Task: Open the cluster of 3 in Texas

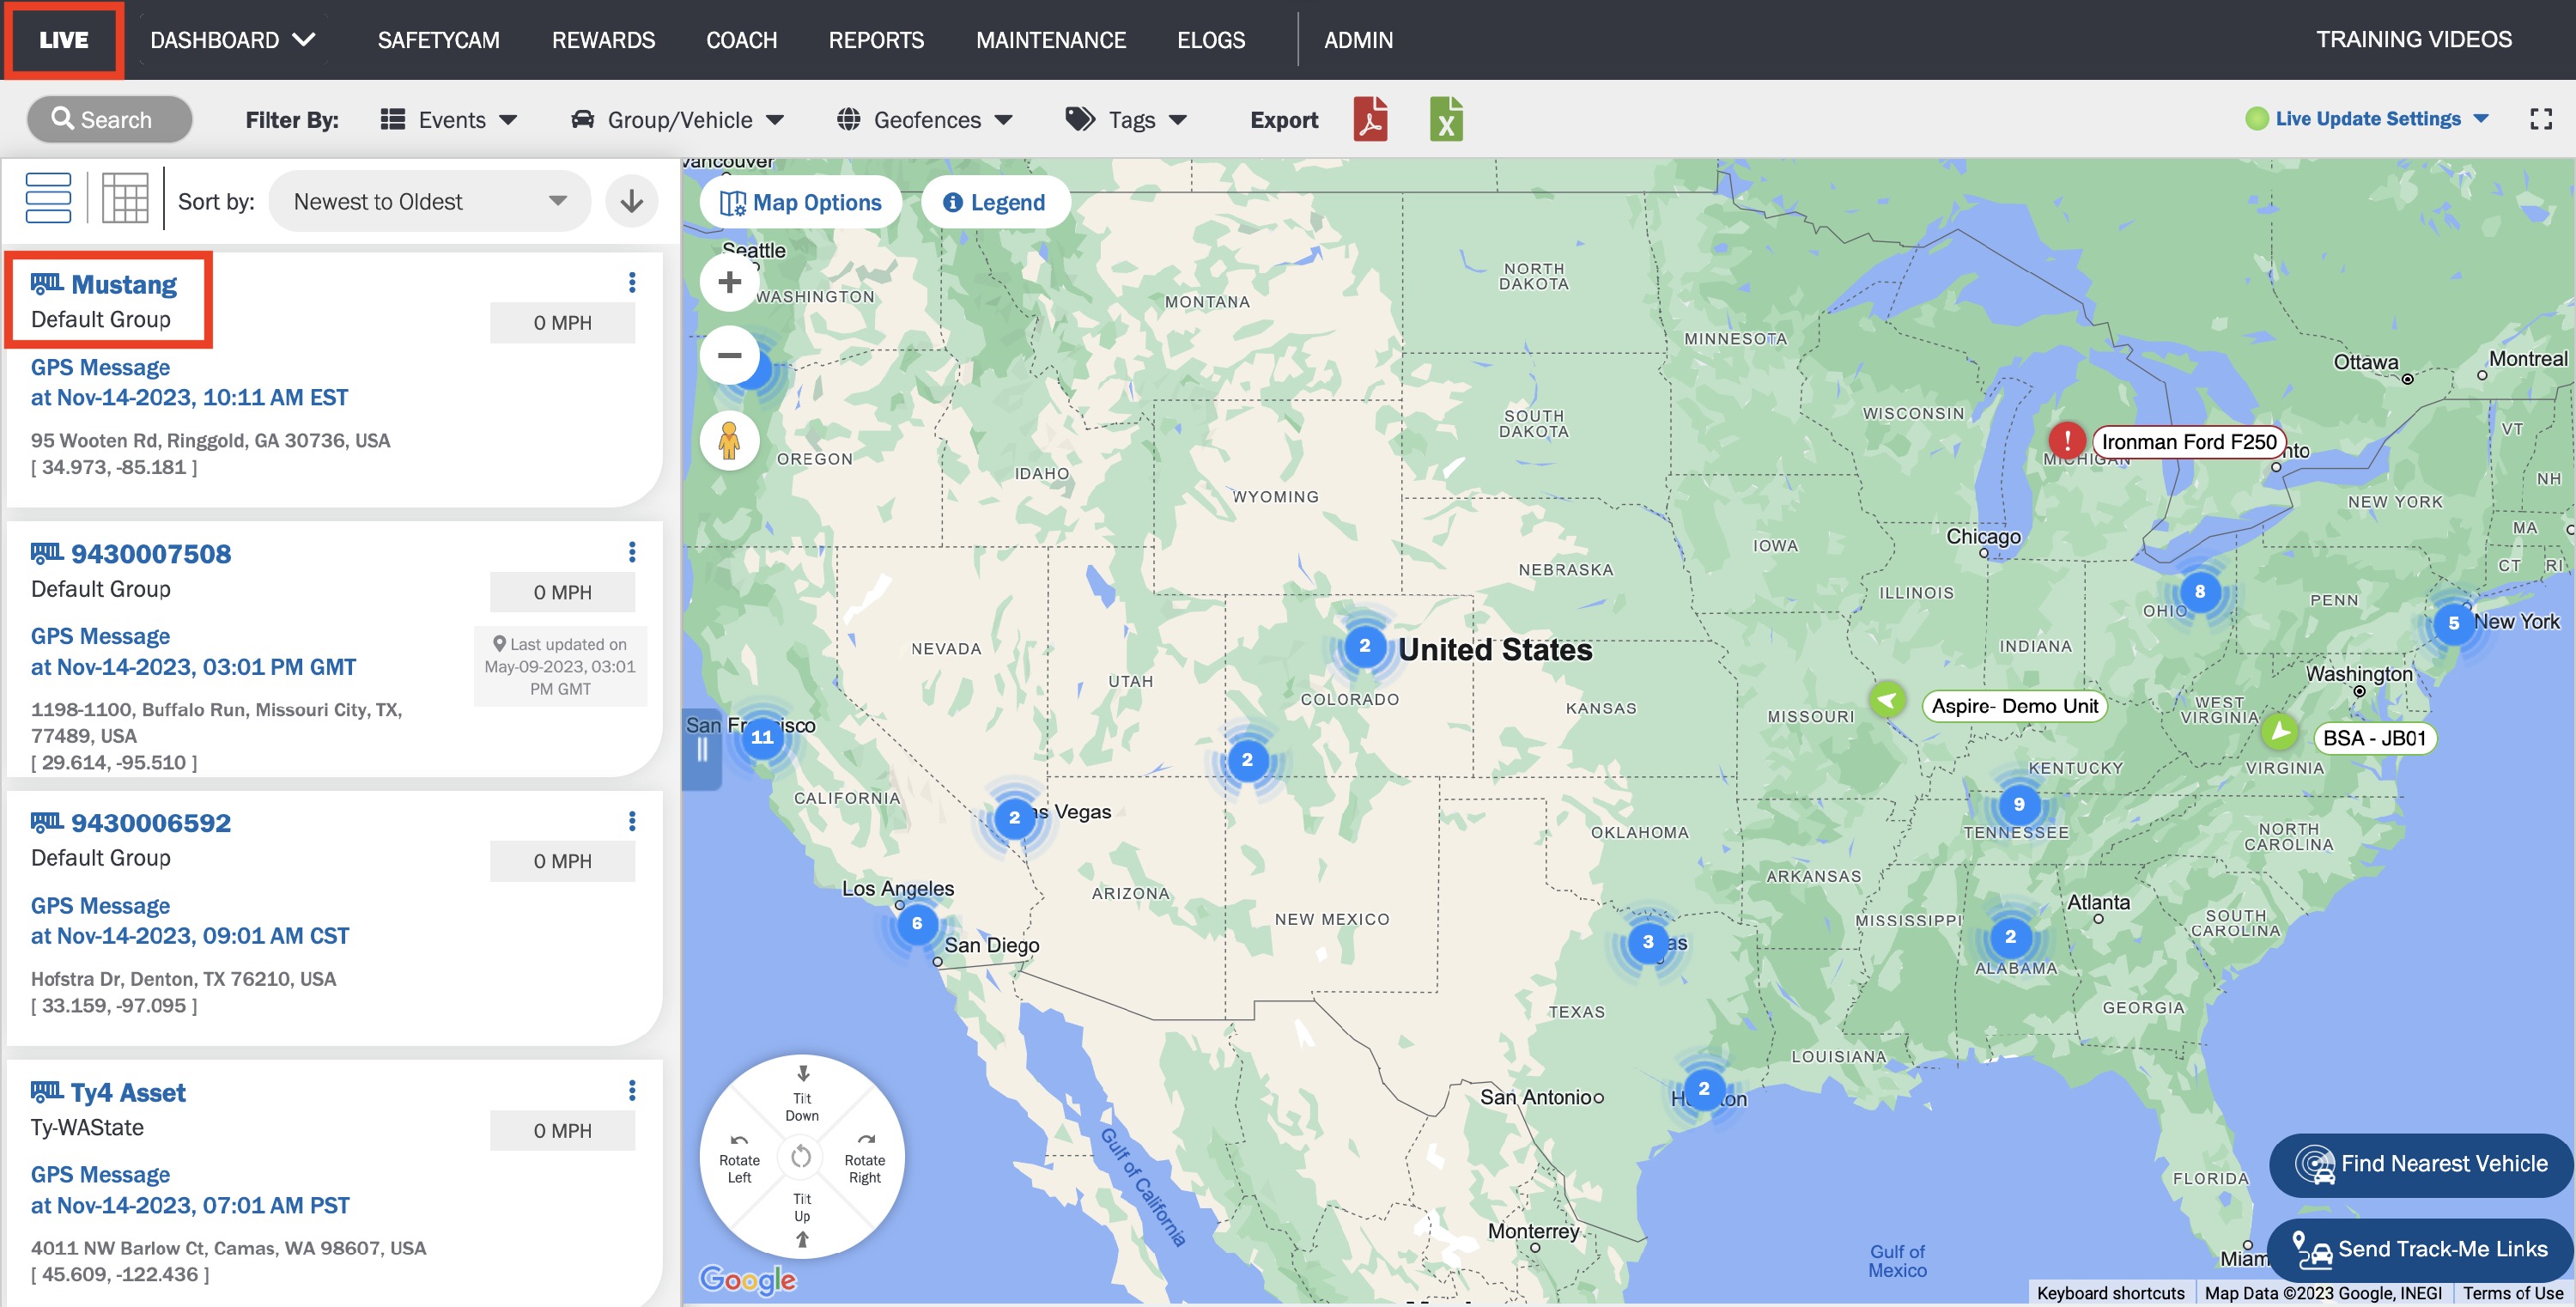Action: tap(1648, 942)
